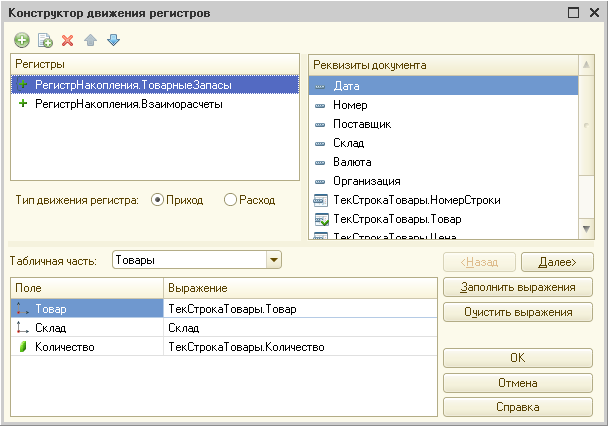Select Организация requisite
Screen dimensions: 608x426
coord(444,181)
